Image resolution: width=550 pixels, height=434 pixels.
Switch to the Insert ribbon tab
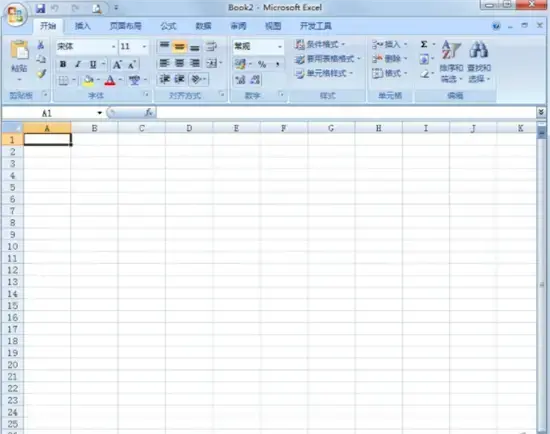pyautogui.click(x=83, y=26)
